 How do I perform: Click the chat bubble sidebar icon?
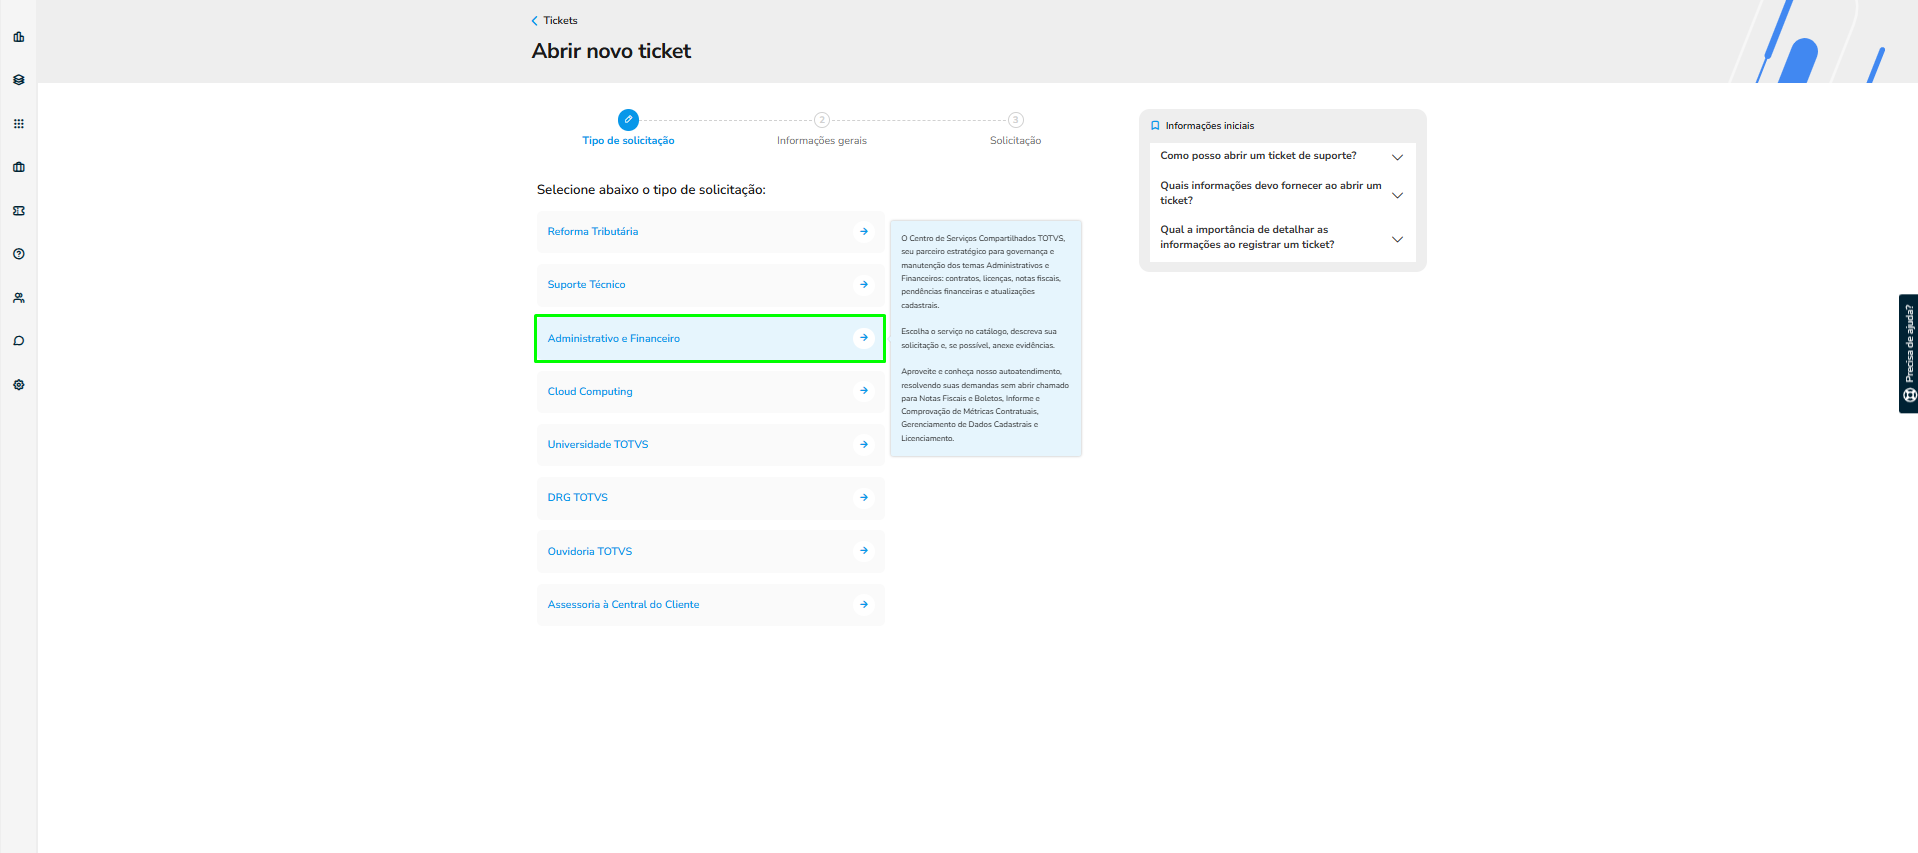[x=19, y=341]
